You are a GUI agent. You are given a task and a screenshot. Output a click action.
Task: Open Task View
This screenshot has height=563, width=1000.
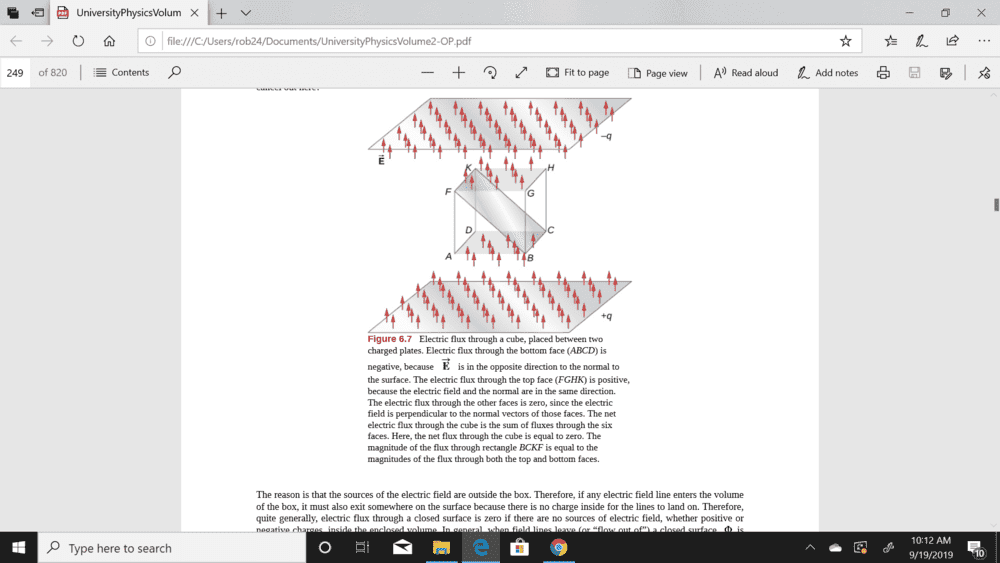pyautogui.click(x=362, y=548)
